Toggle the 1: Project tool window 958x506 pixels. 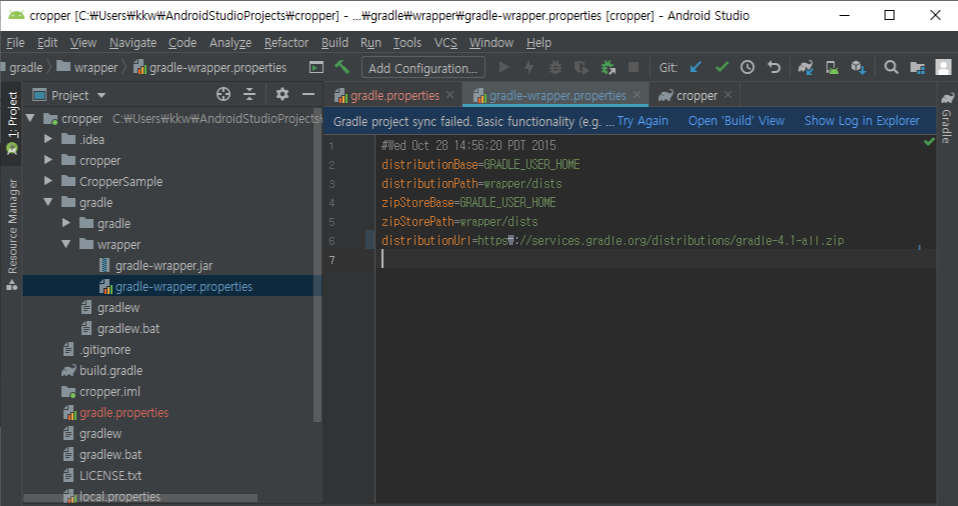pyautogui.click(x=12, y=123)
